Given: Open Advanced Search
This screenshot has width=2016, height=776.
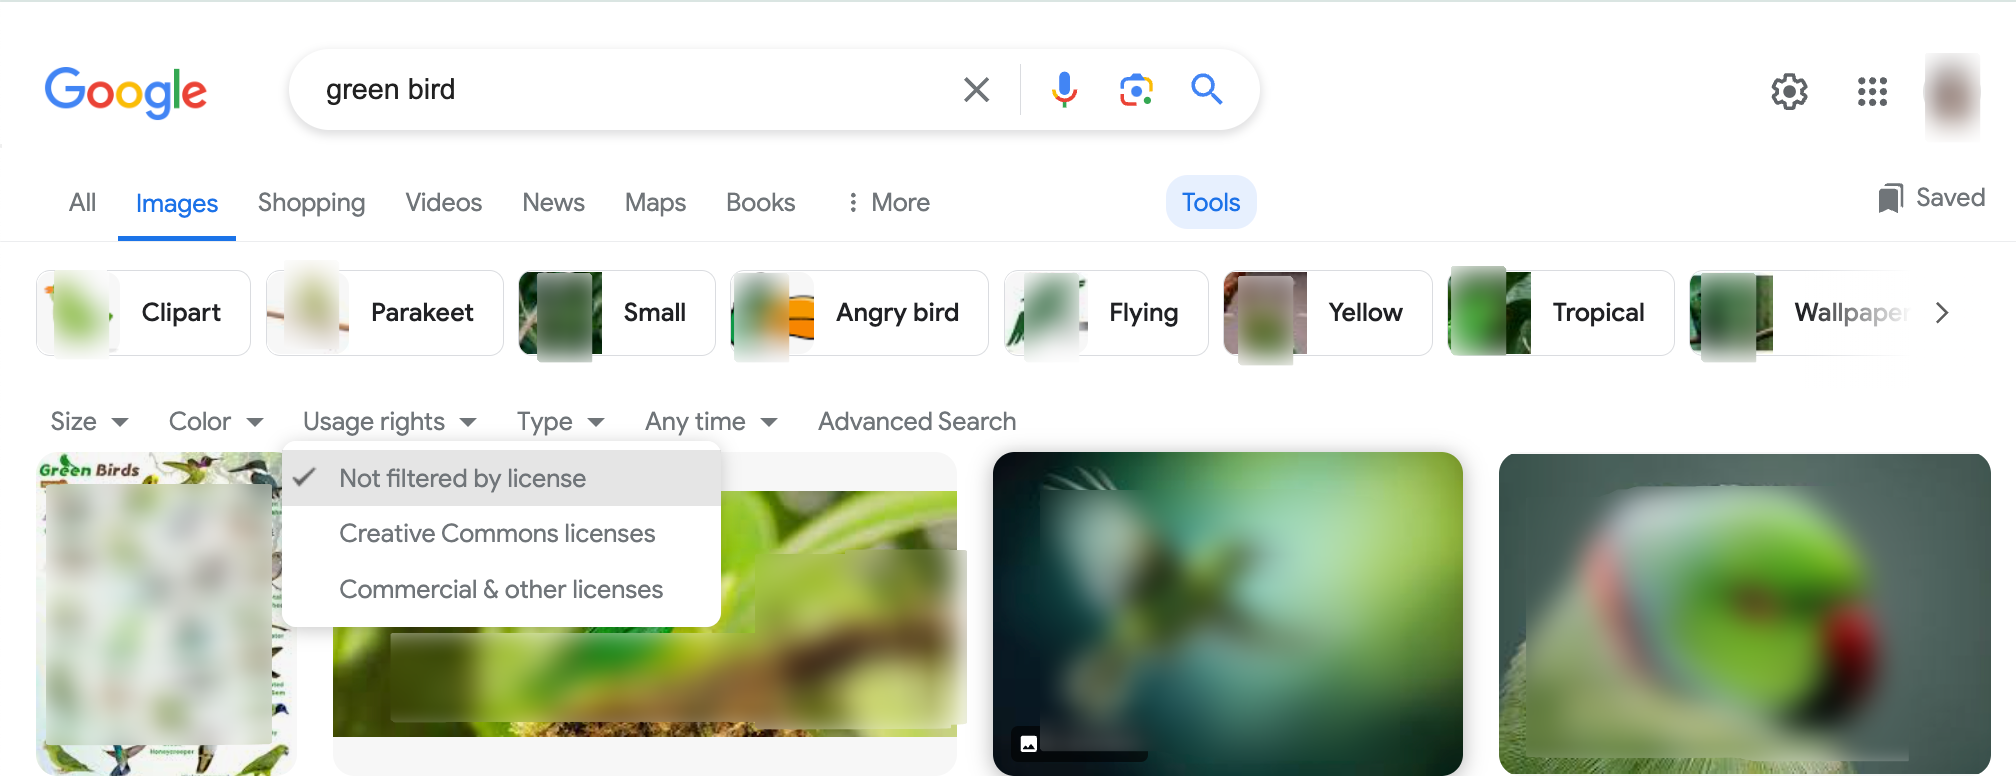Looking at the screenshot, I should [x=915, y=421].
